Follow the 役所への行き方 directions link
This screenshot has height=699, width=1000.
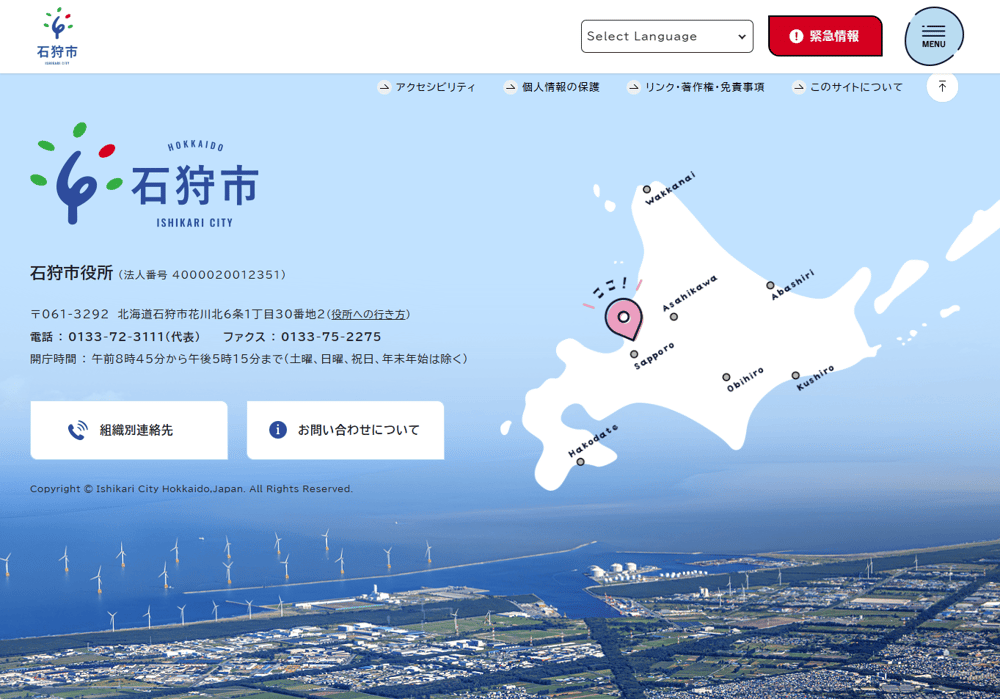point(368,314)
